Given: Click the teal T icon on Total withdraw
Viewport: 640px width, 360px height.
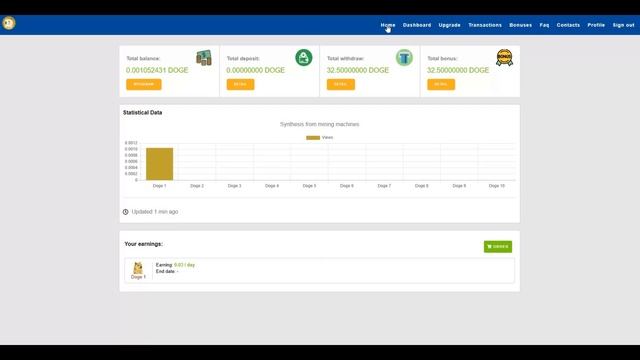Looking at the screenshot, I should tap(404, 58).
